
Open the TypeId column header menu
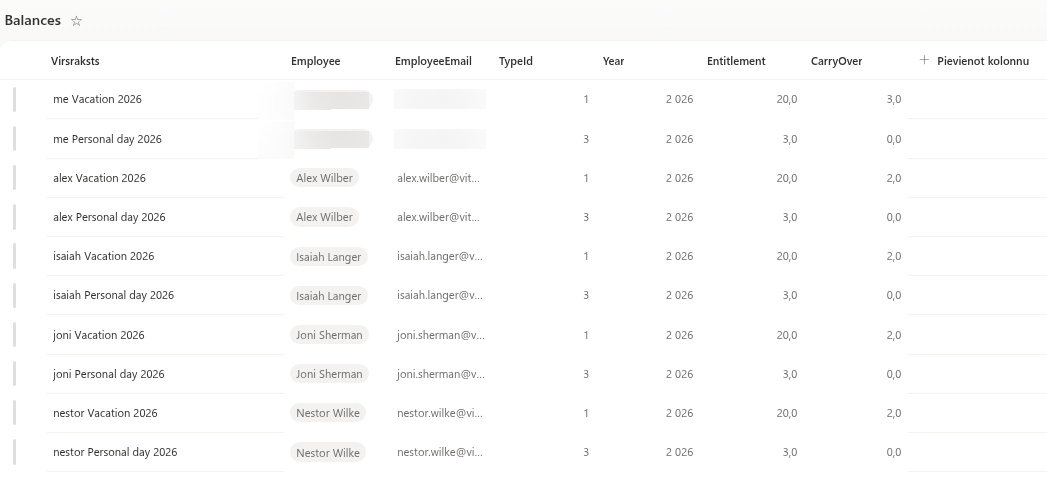(x=515, y=61)
